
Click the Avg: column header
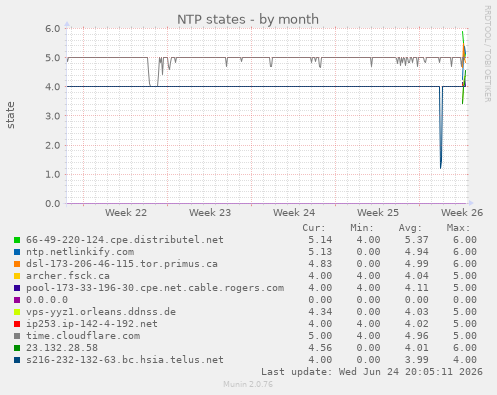pyautogui.click(x=410, y=228)
